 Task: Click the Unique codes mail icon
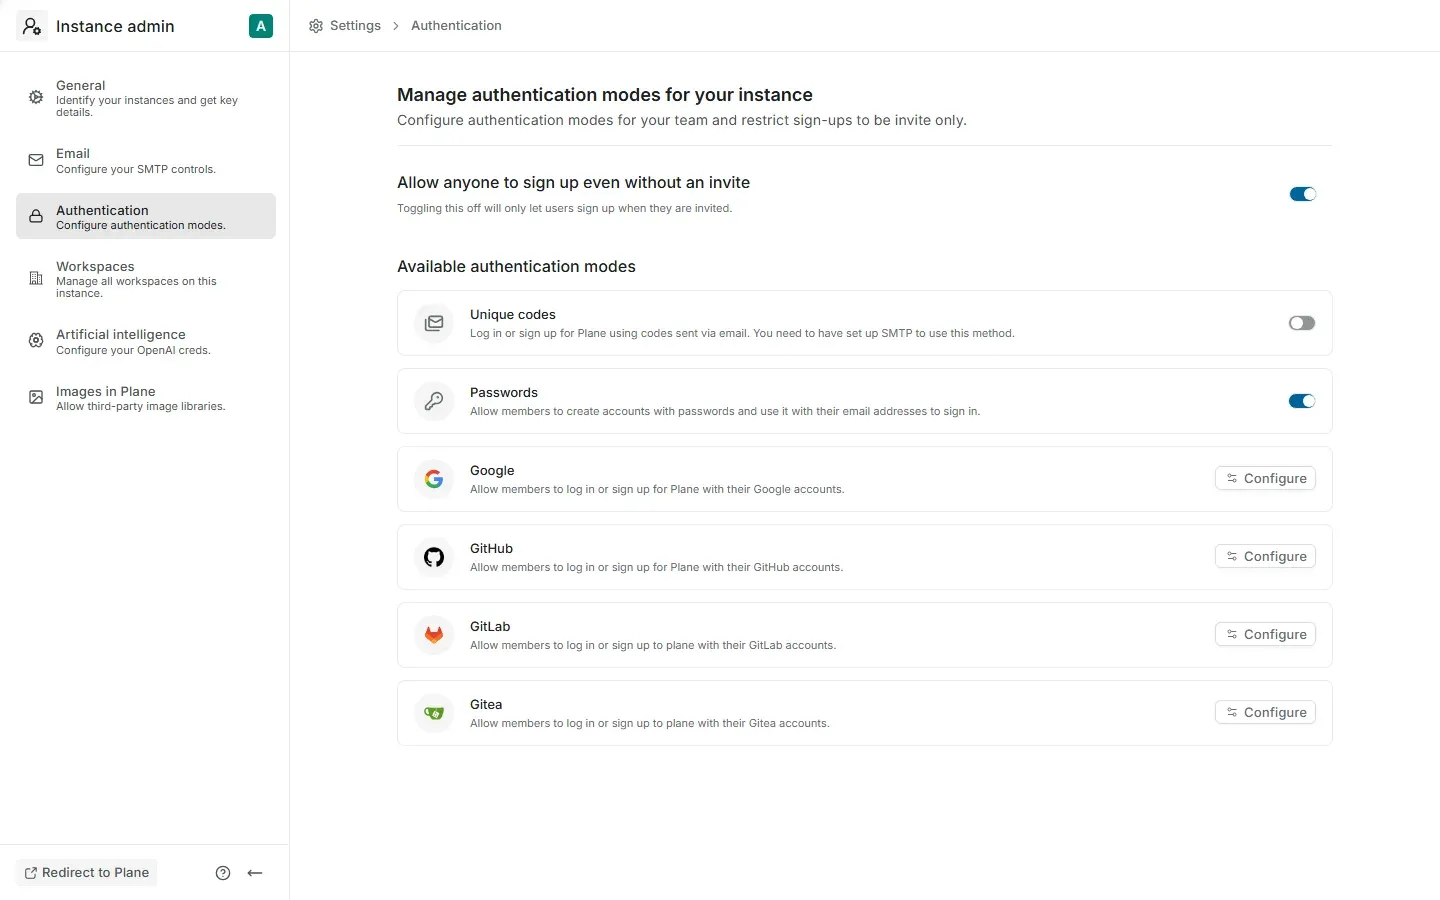coord(434,323)
